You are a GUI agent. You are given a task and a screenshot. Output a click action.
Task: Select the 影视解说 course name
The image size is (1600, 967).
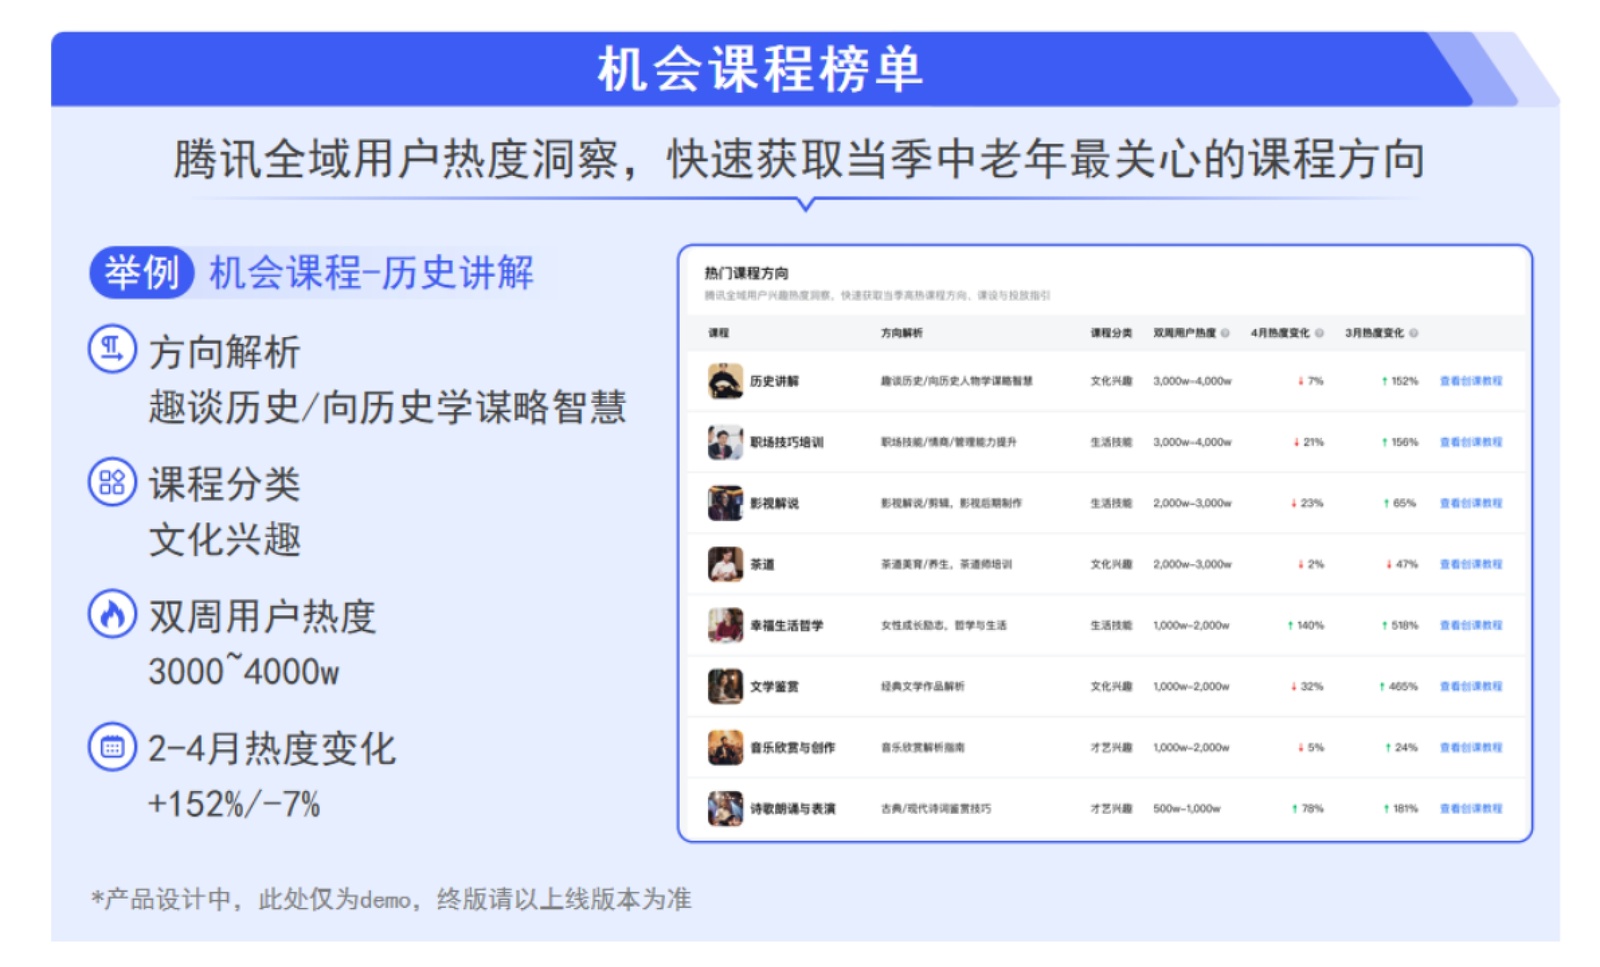click(x=774, y=503)
